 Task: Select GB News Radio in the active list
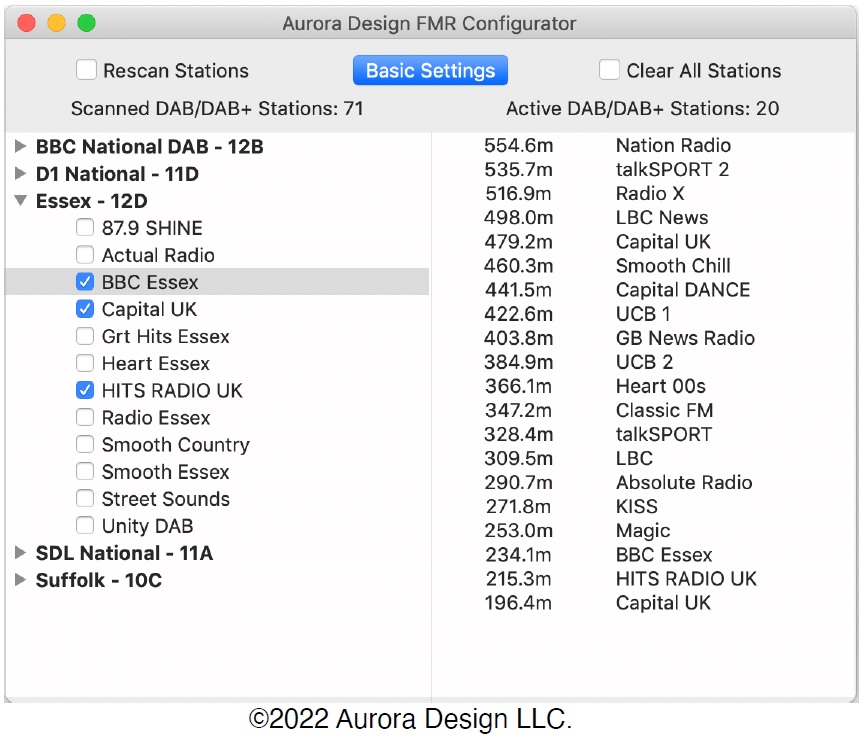[685, 338]
